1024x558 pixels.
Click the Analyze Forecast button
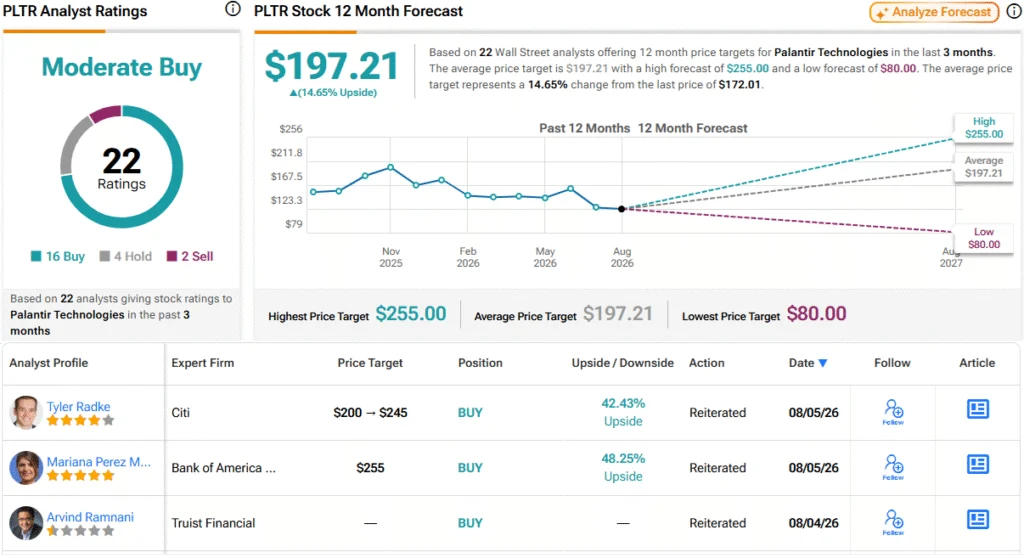(934, 12)
